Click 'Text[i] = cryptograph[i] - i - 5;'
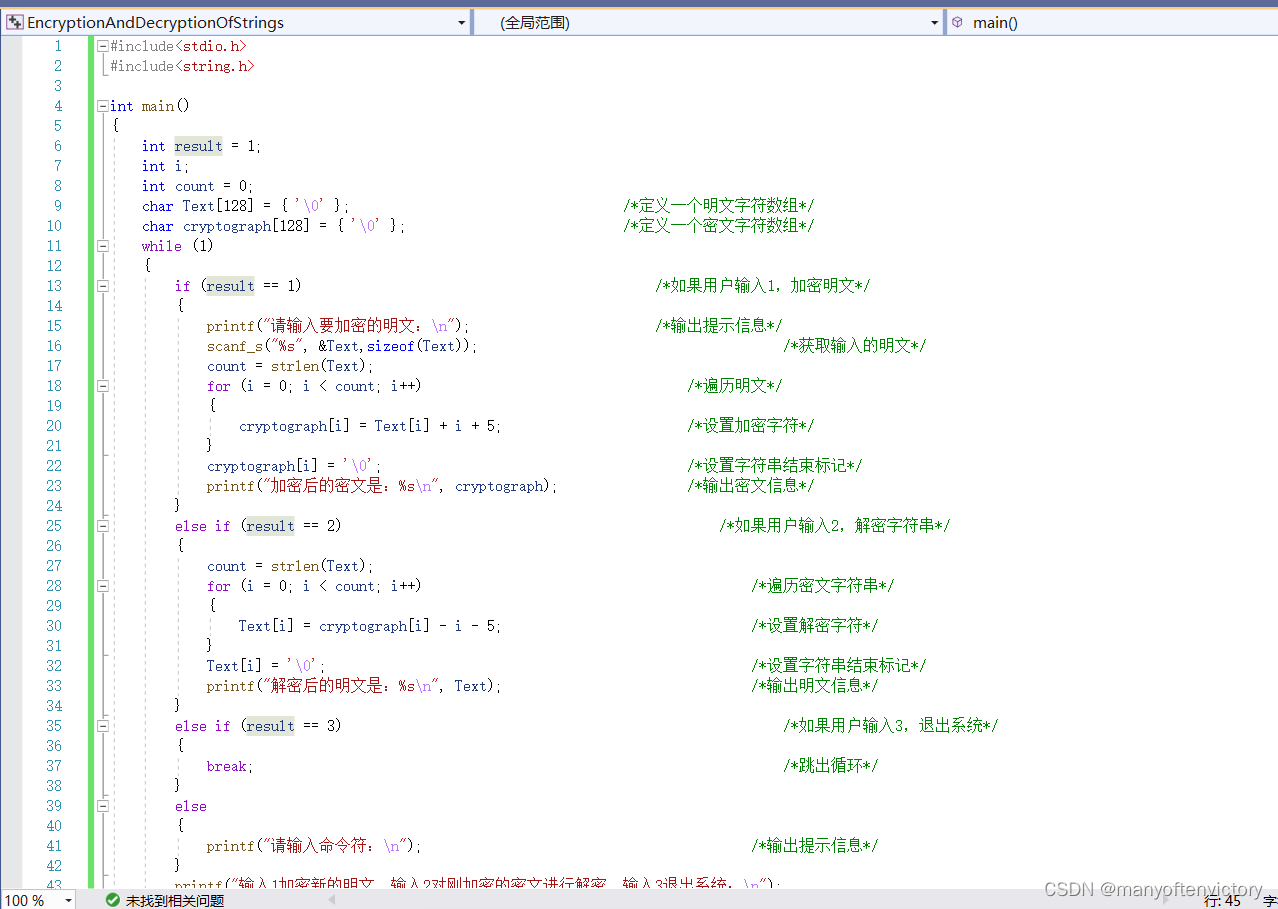The width and height of the screenshot is (1278, 909). (x=370, y=626)
